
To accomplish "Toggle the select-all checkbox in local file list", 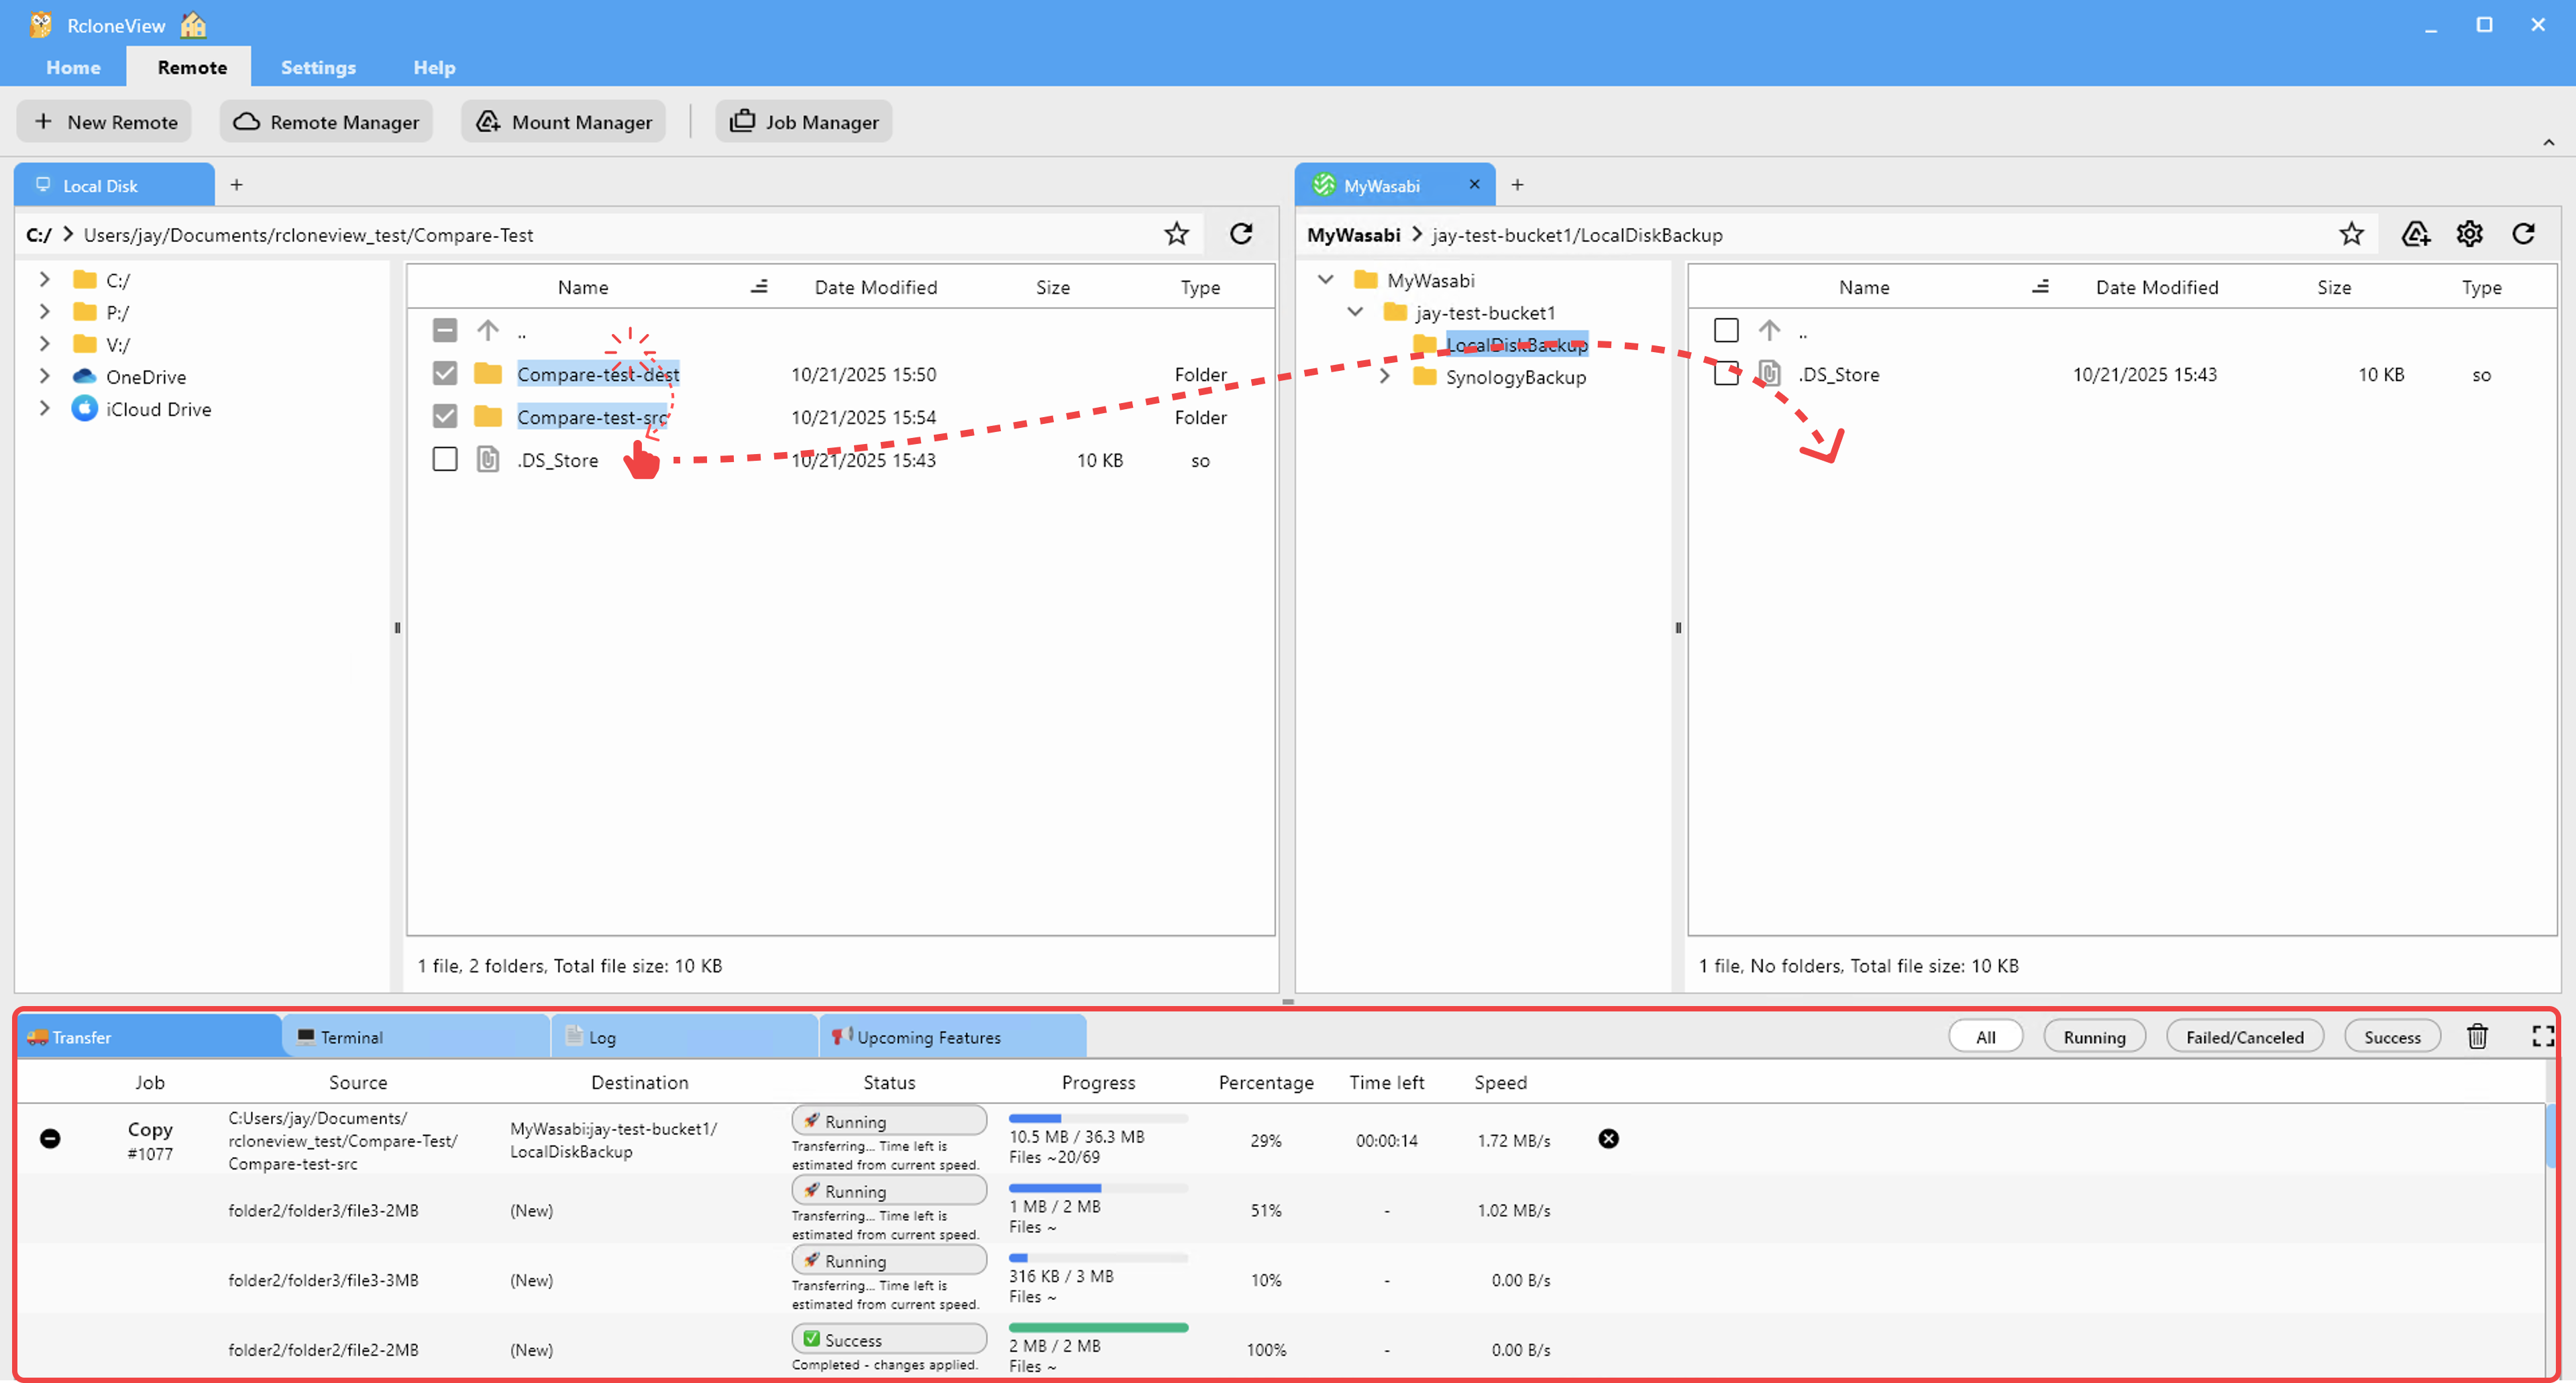I will pos(445,330).
